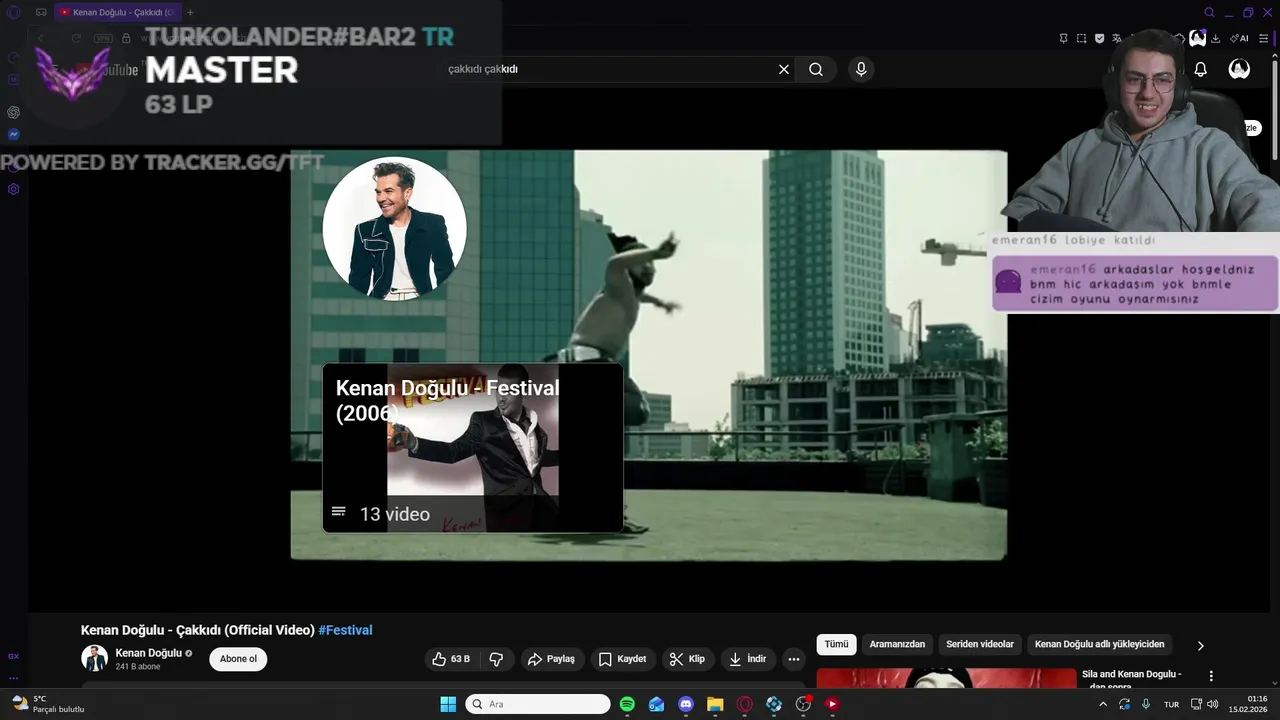Share the video via Paylaş
Image resolution: width=1280 pixels, height=720 pixels.
551,659
